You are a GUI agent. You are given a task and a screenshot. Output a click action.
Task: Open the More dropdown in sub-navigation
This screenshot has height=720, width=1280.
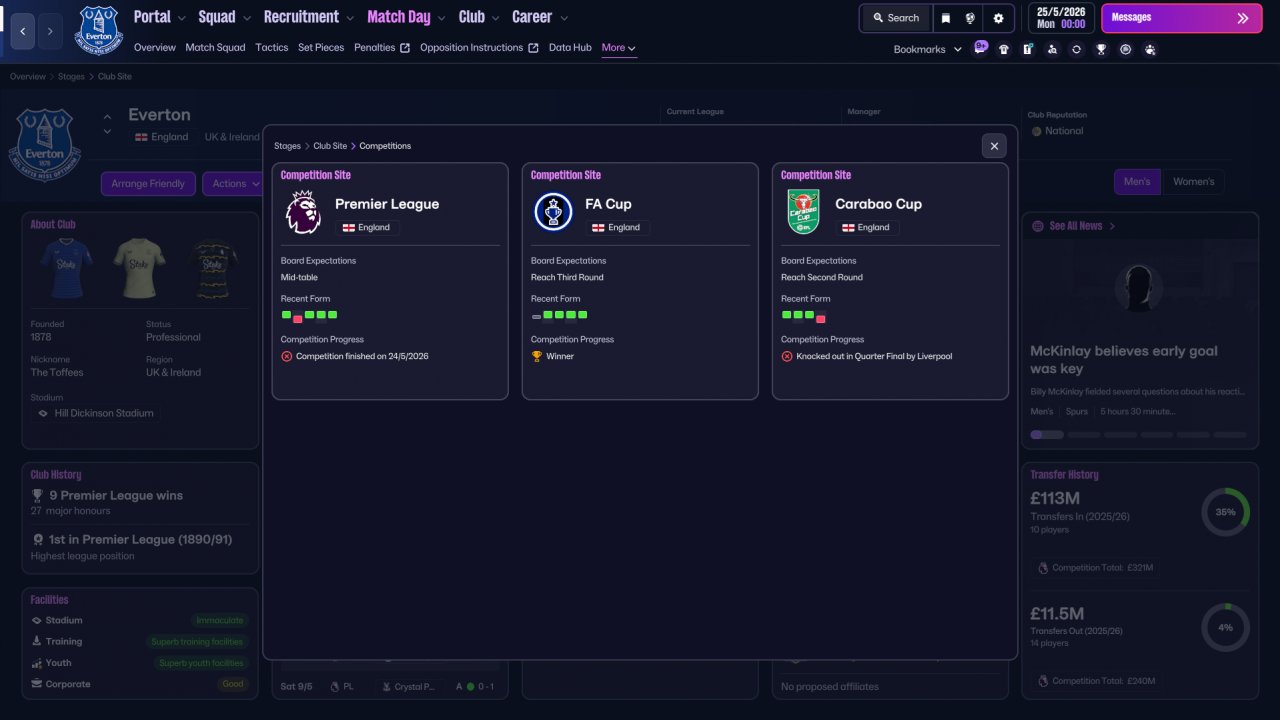tap(619, 48)
